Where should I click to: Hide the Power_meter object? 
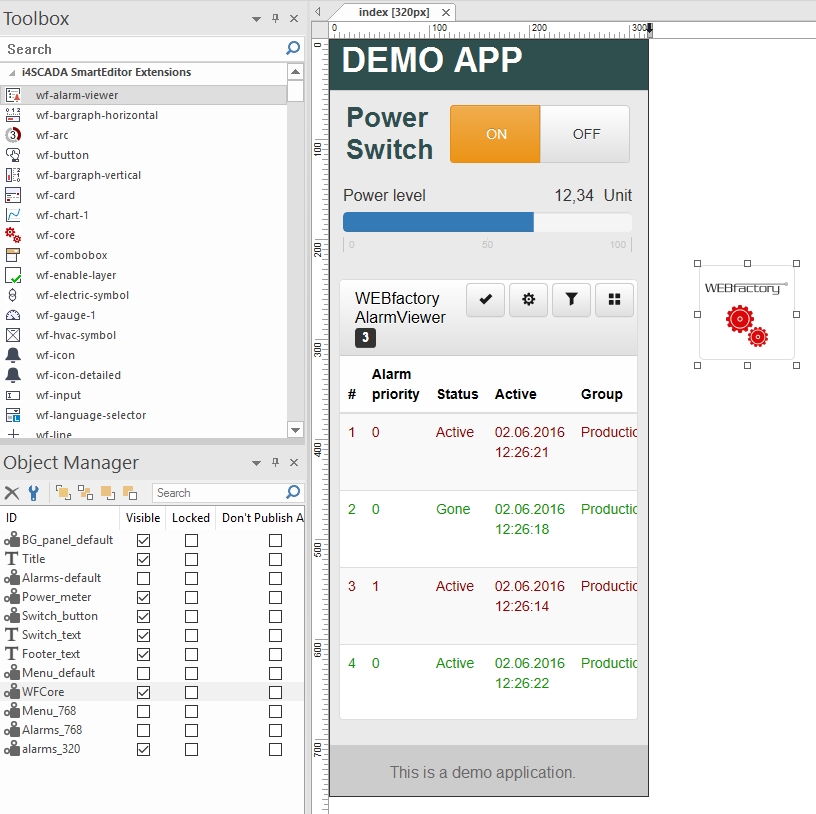tap(144, 597)
